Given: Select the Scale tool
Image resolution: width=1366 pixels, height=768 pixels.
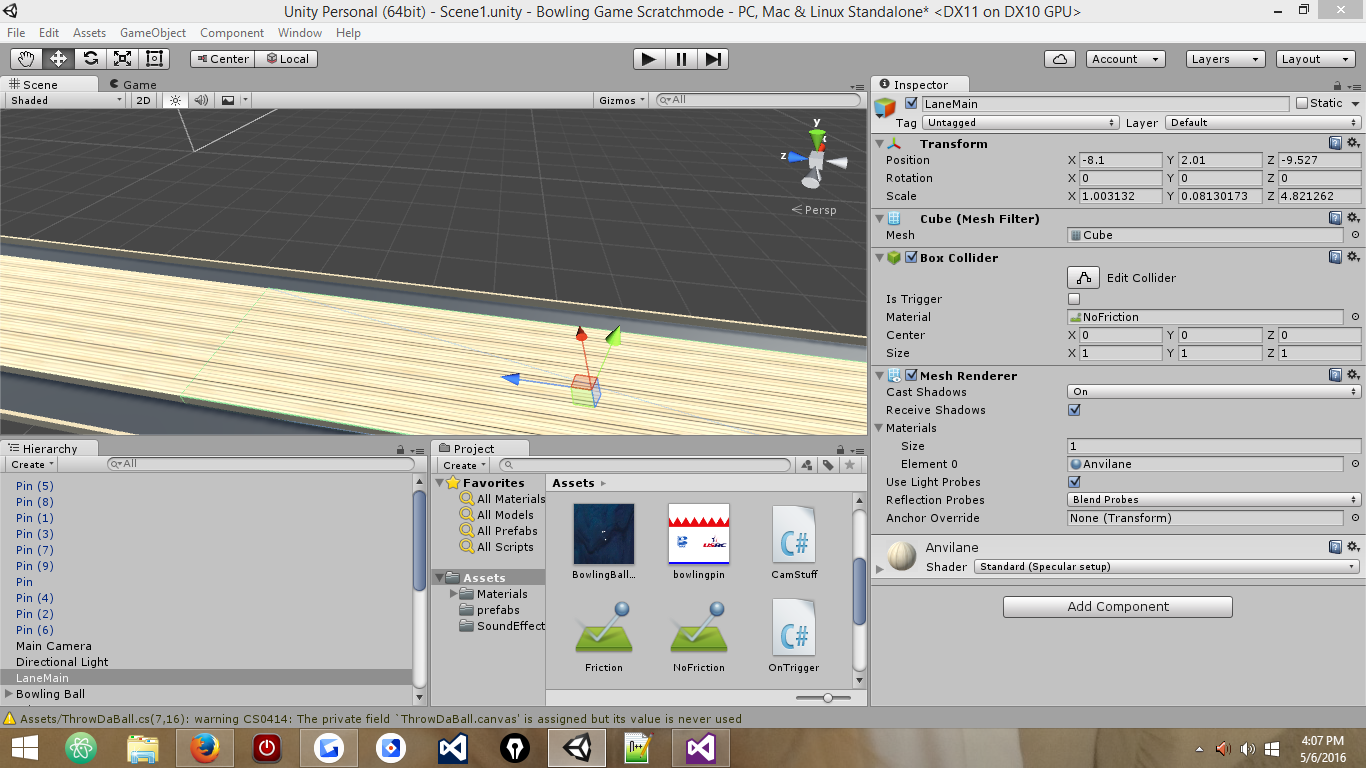Looking at the screenshot, I should (x=122, y=59).
